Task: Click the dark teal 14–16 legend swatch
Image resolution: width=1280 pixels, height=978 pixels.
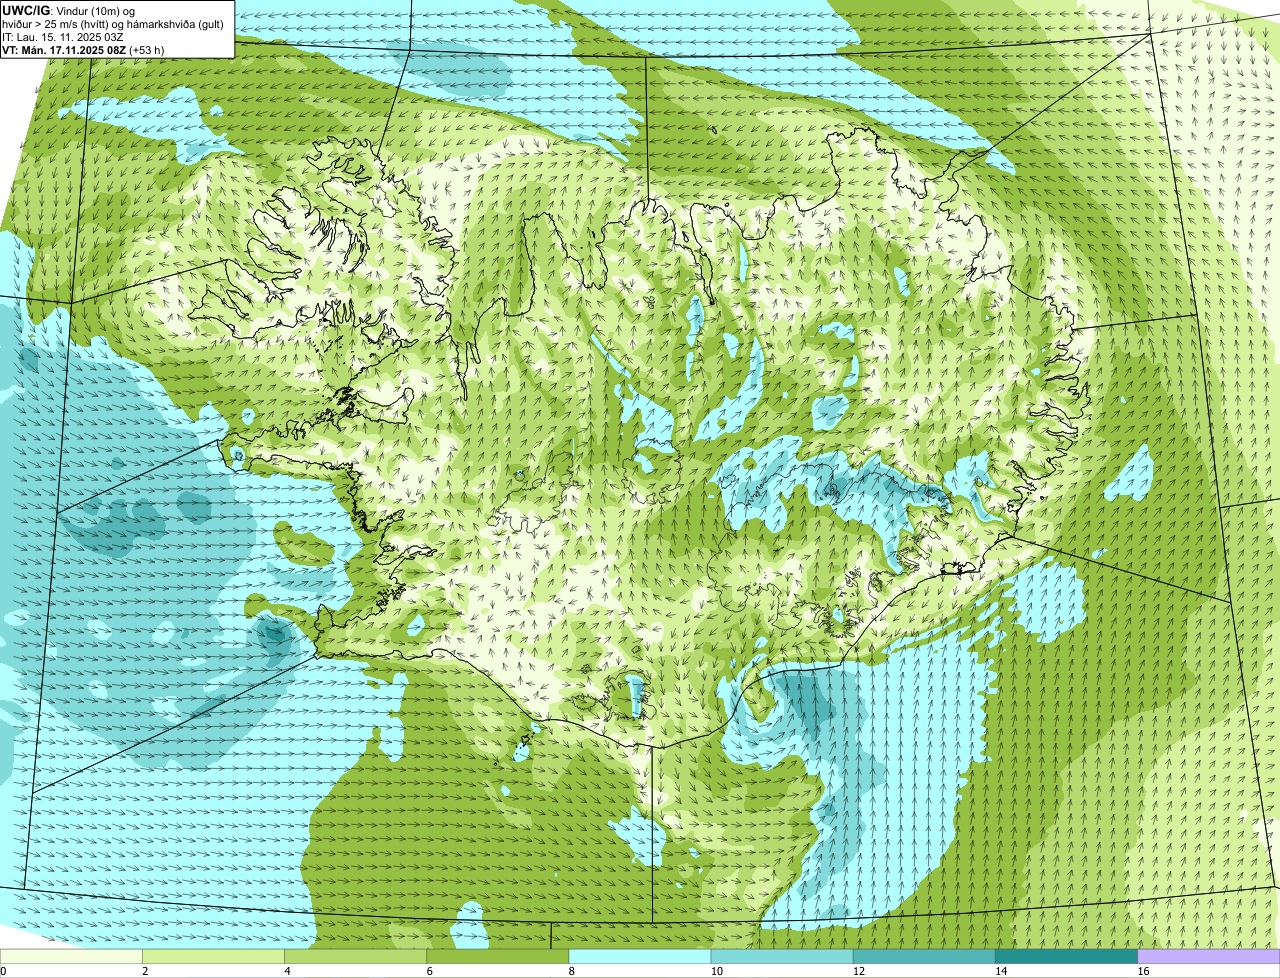Action: coord(1067,956)
